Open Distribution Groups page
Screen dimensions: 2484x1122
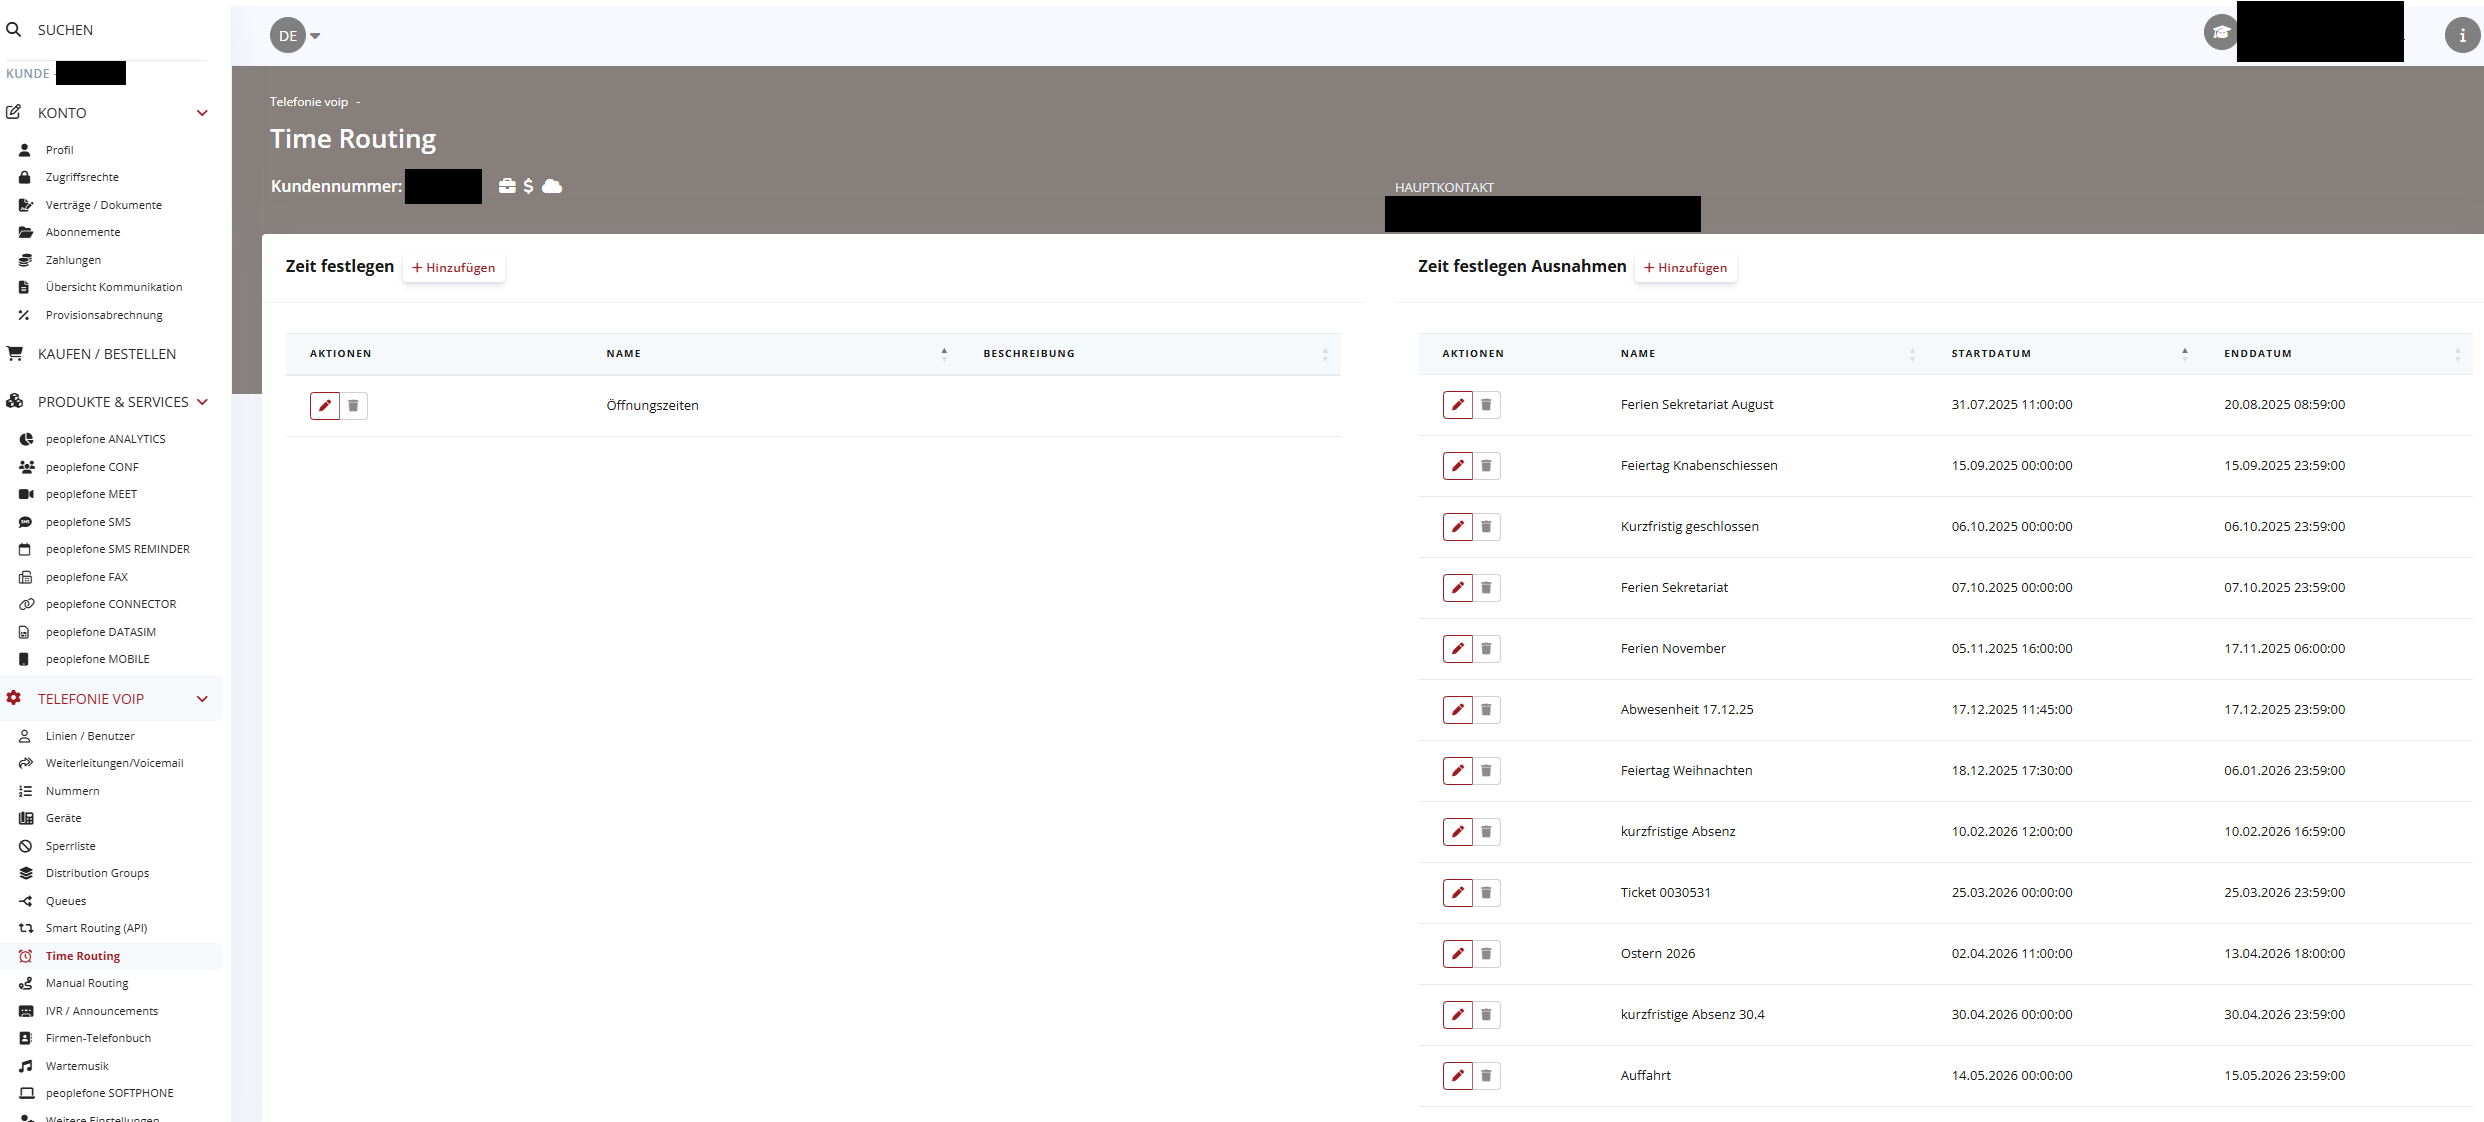[97, 873]
